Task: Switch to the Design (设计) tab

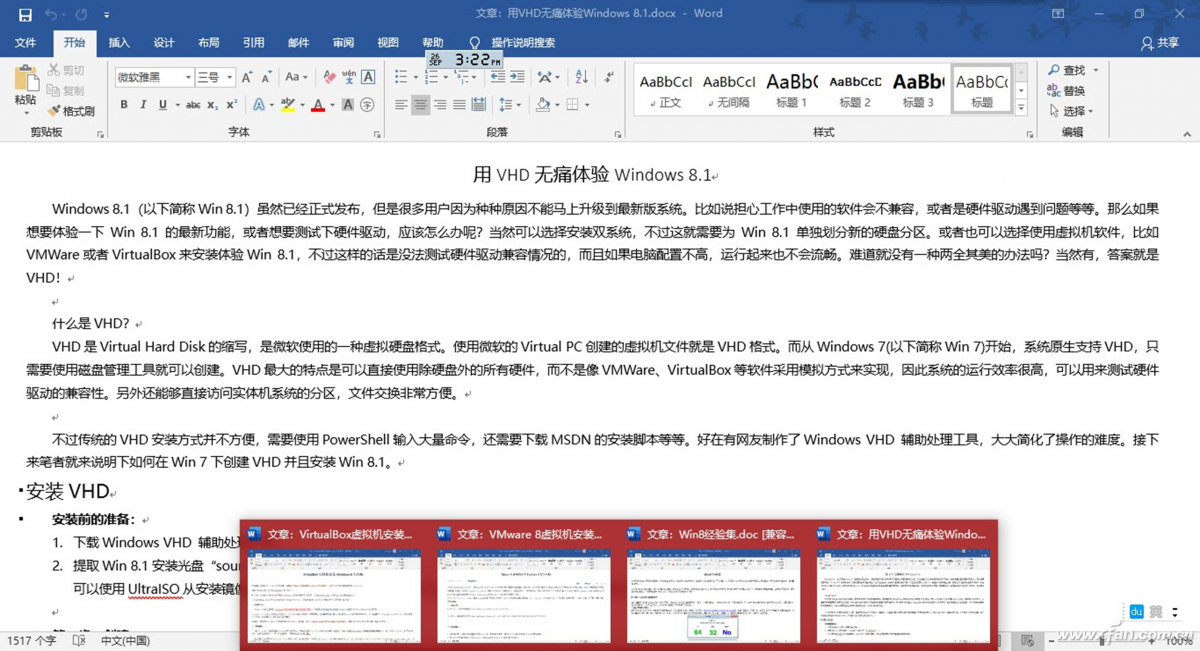Action: [x=164, y=43]
